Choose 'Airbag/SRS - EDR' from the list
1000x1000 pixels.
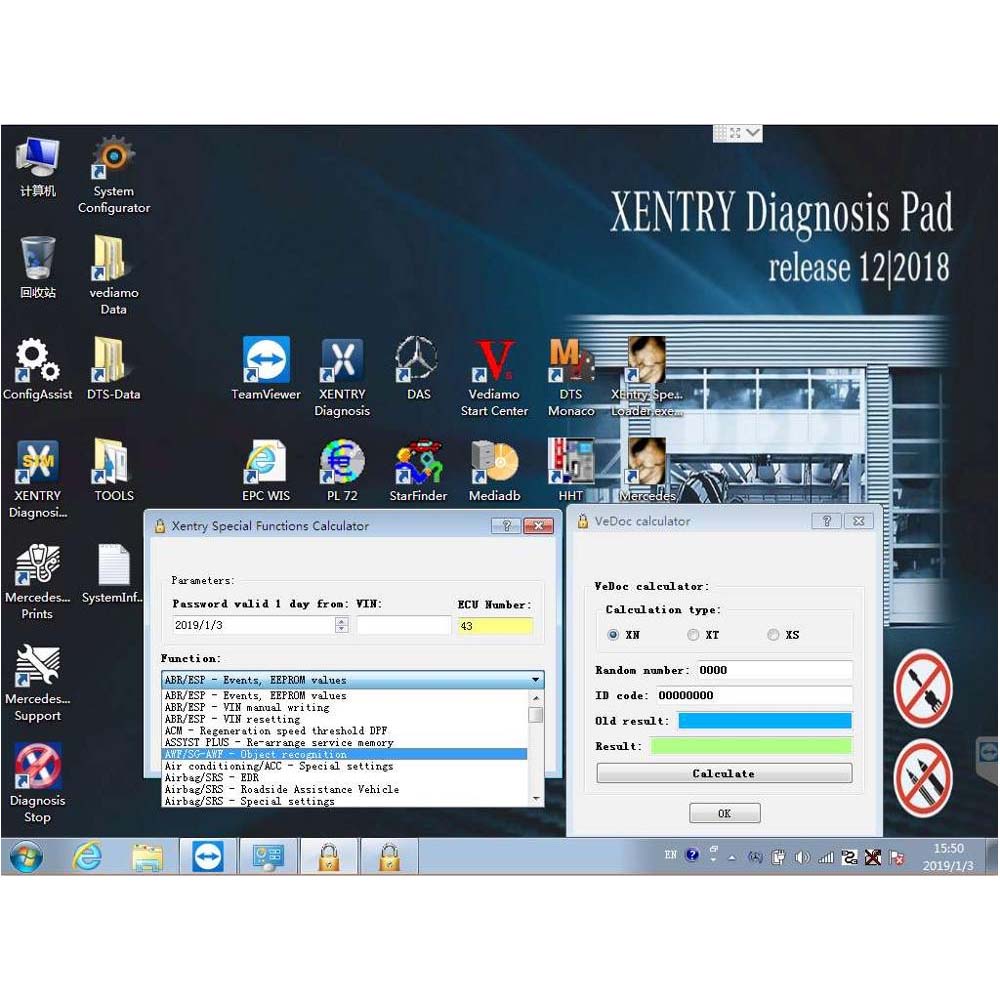coord(212,777)
